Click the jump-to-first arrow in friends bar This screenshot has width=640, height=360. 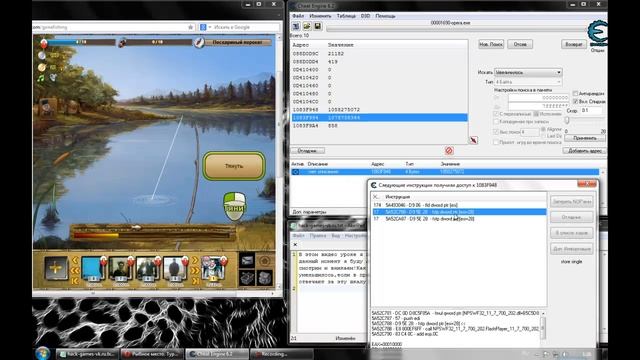point(75,280)
